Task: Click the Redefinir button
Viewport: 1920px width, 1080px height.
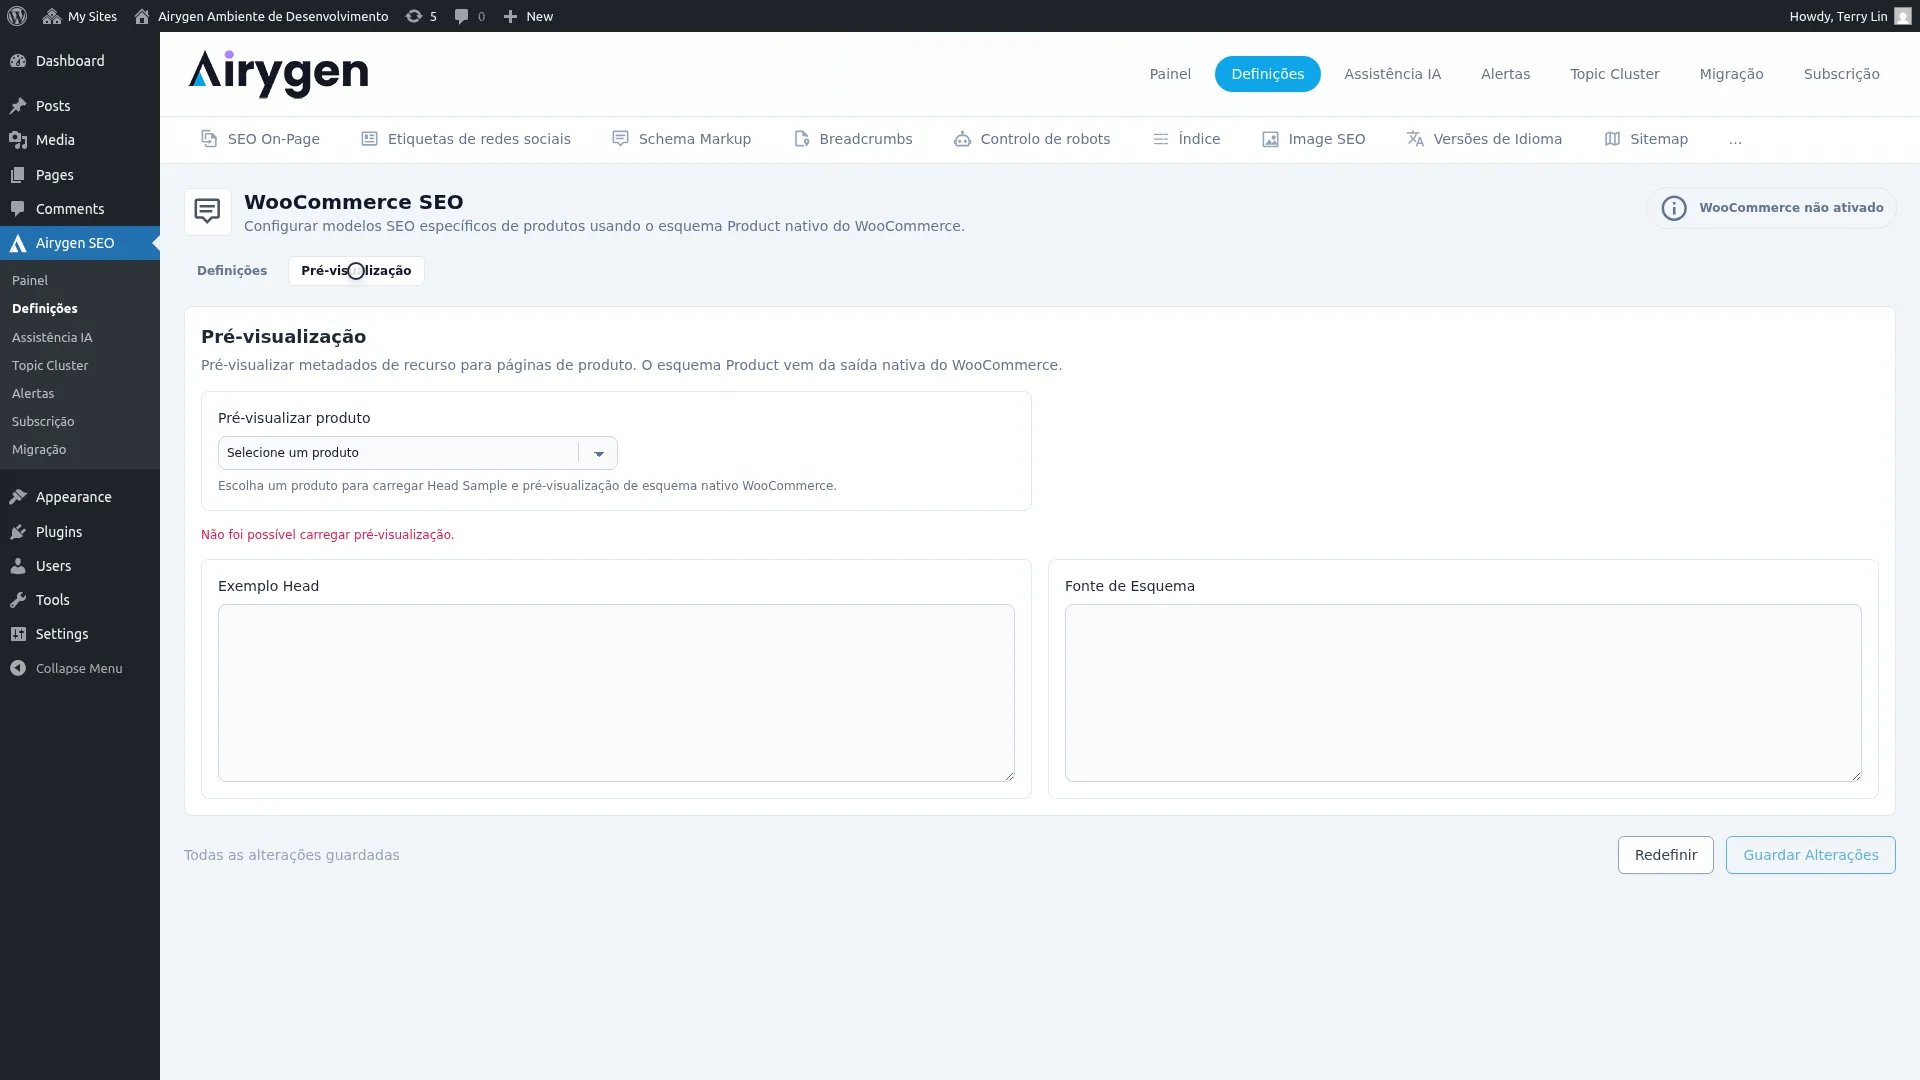Action: [x=1665, y=855]
